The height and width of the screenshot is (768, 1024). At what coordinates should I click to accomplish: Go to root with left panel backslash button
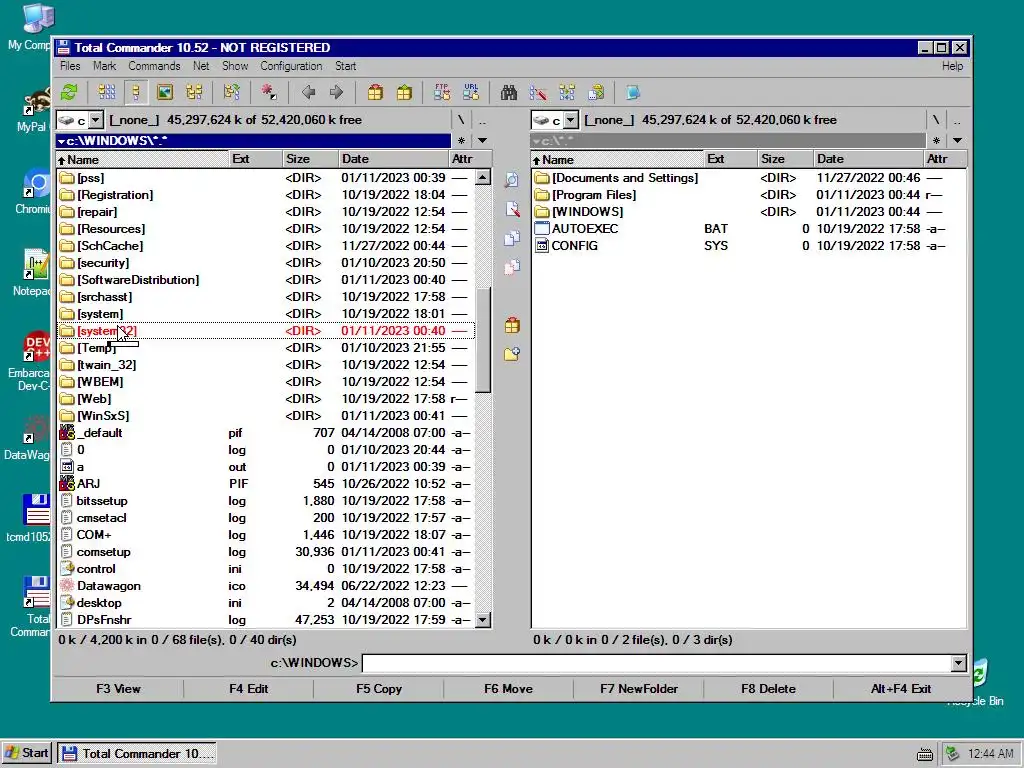[x=461, y=120]
